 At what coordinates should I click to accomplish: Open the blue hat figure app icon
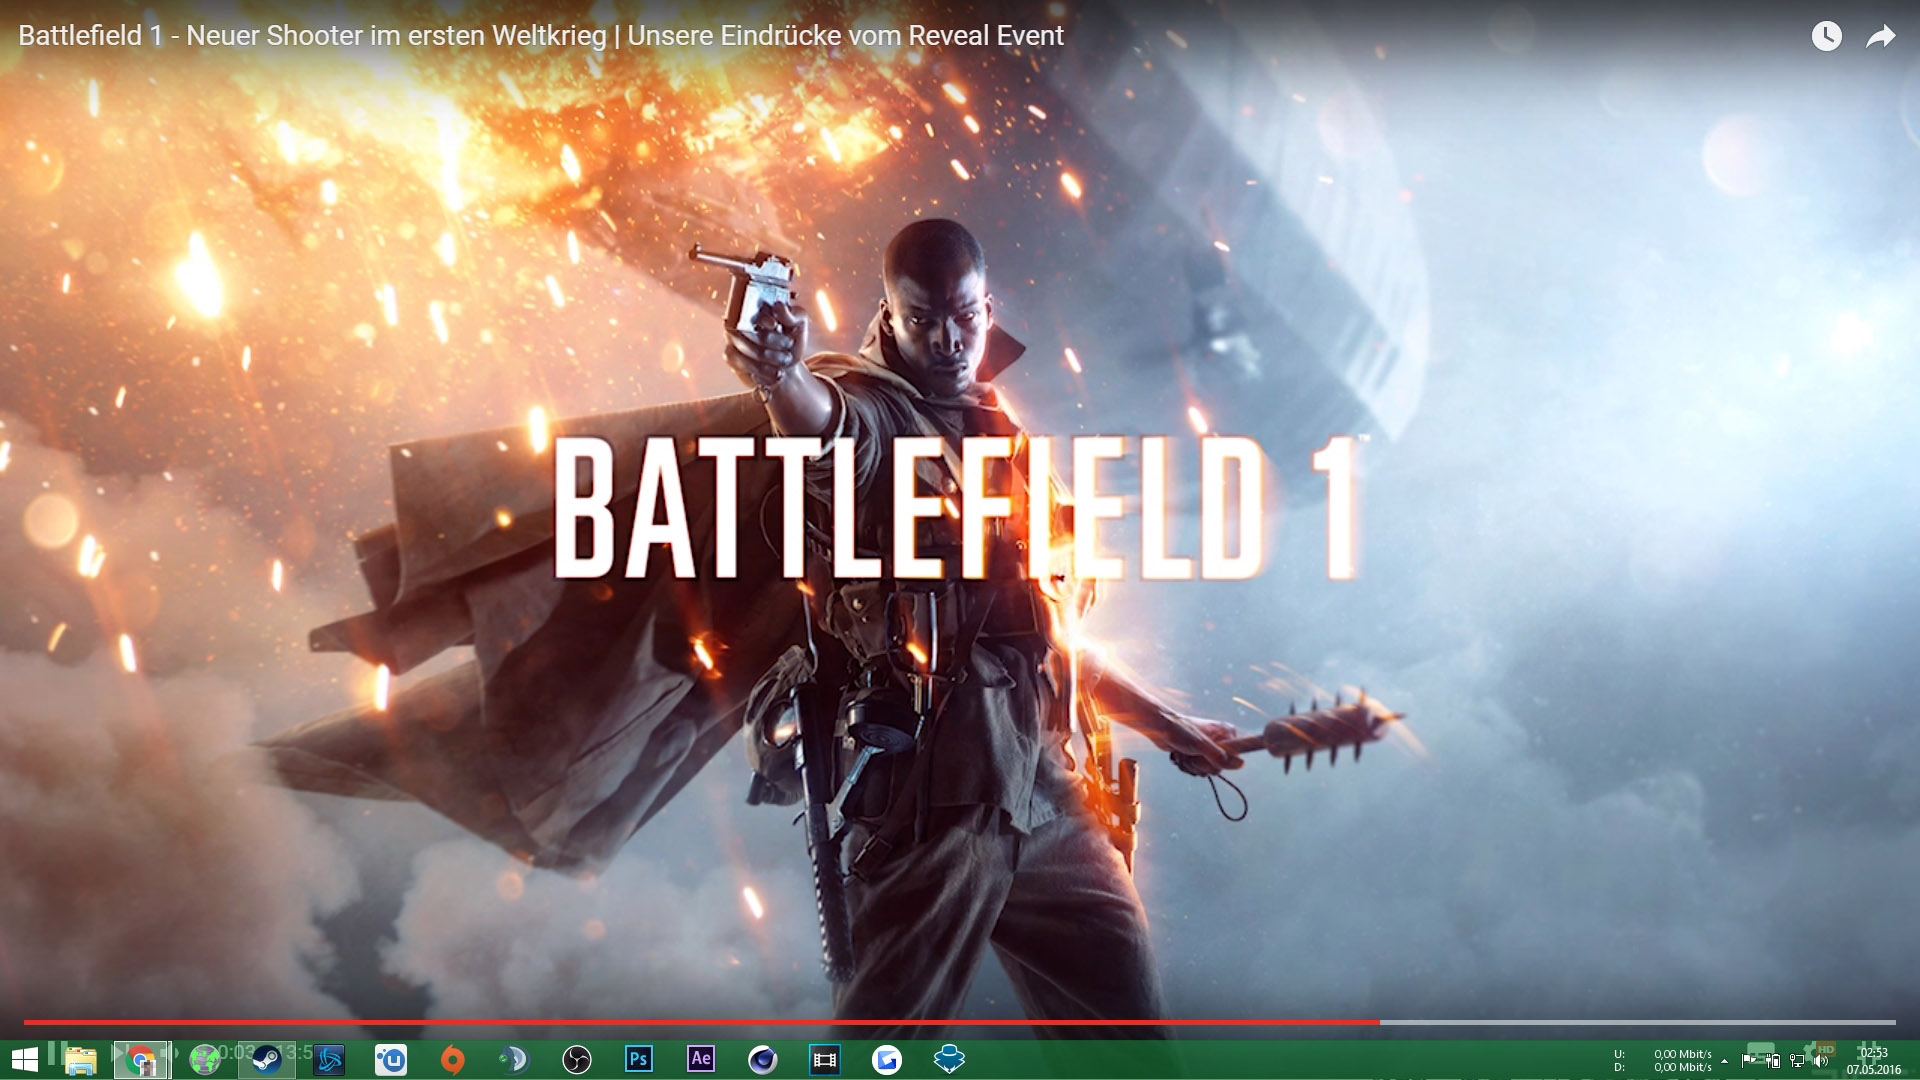(949, 1059)
